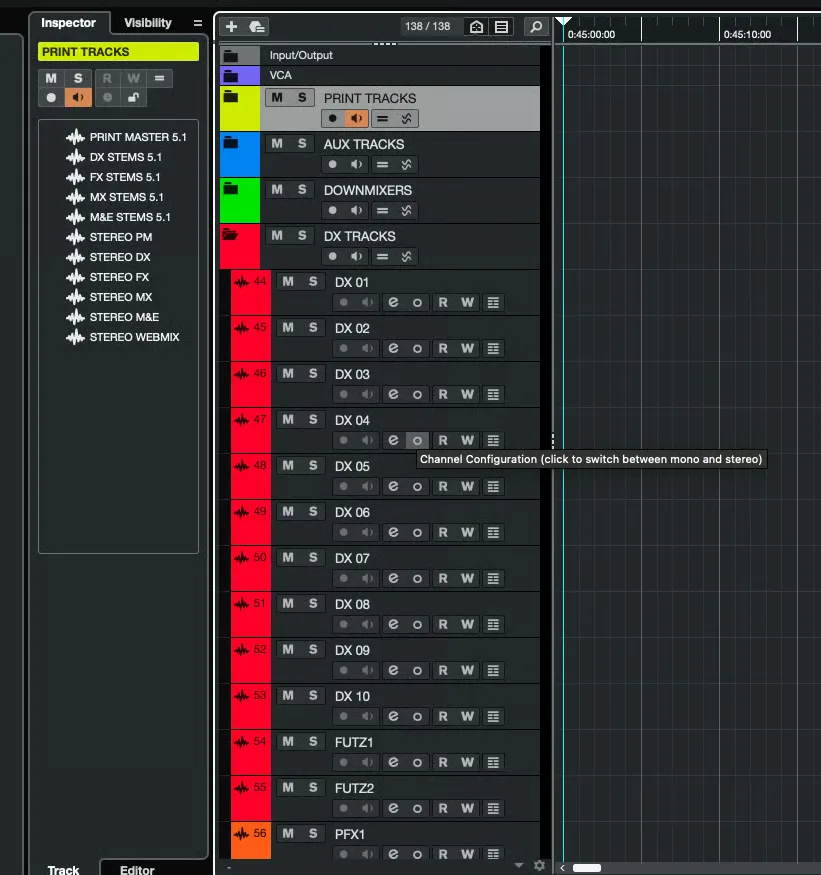Toggle monitor speaker on DX 03

(x=367, y=395)
